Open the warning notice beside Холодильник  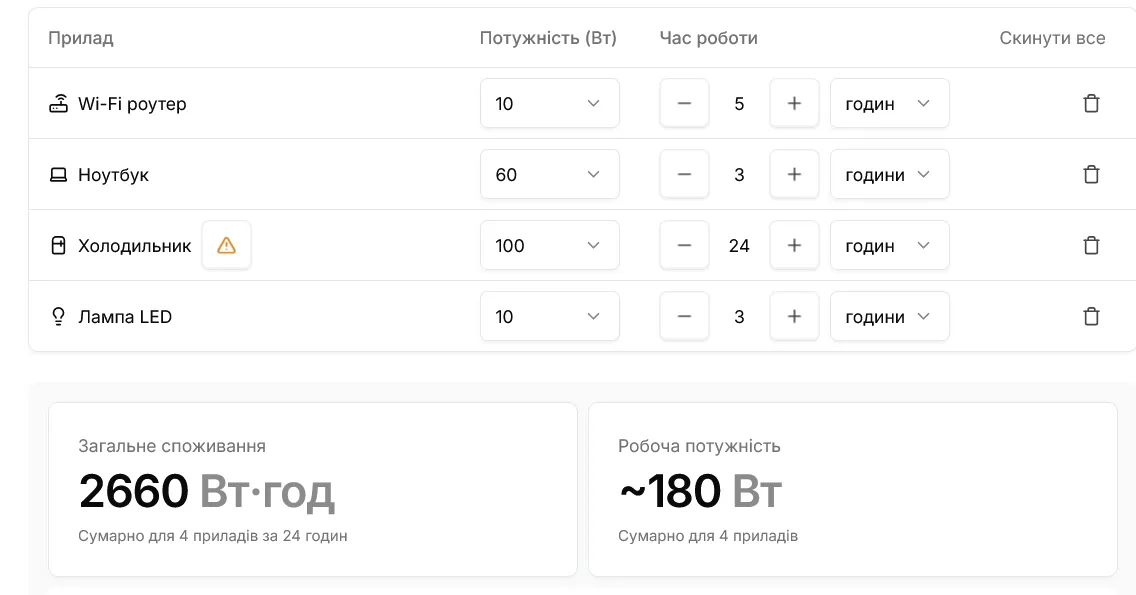(226, 244)
